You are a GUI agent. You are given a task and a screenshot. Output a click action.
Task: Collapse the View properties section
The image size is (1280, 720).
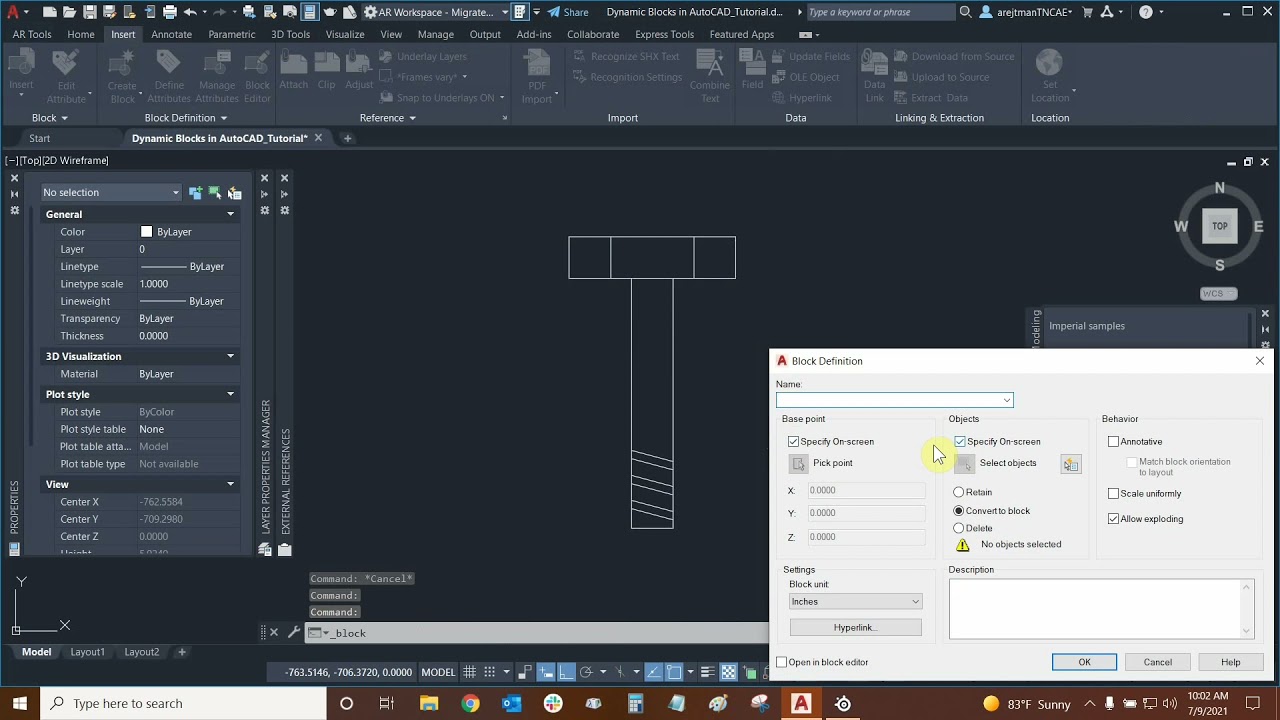click(x=230, y=484)
